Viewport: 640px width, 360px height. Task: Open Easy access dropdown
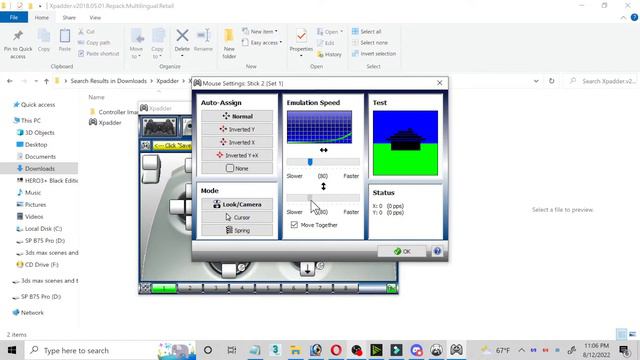pyautogui.click(x=262, y=42)
